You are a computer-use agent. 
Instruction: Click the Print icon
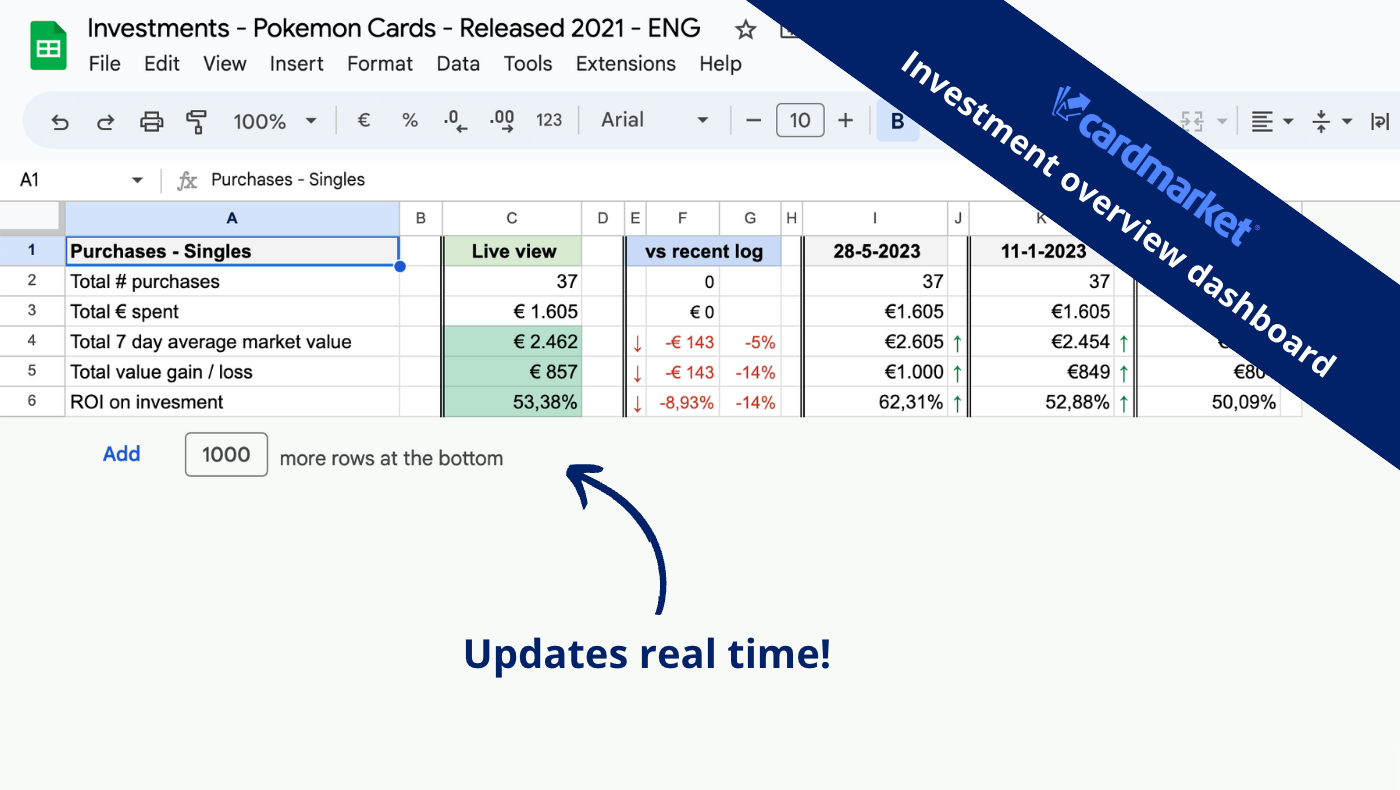pyautogui.click(x=151, y=122)
